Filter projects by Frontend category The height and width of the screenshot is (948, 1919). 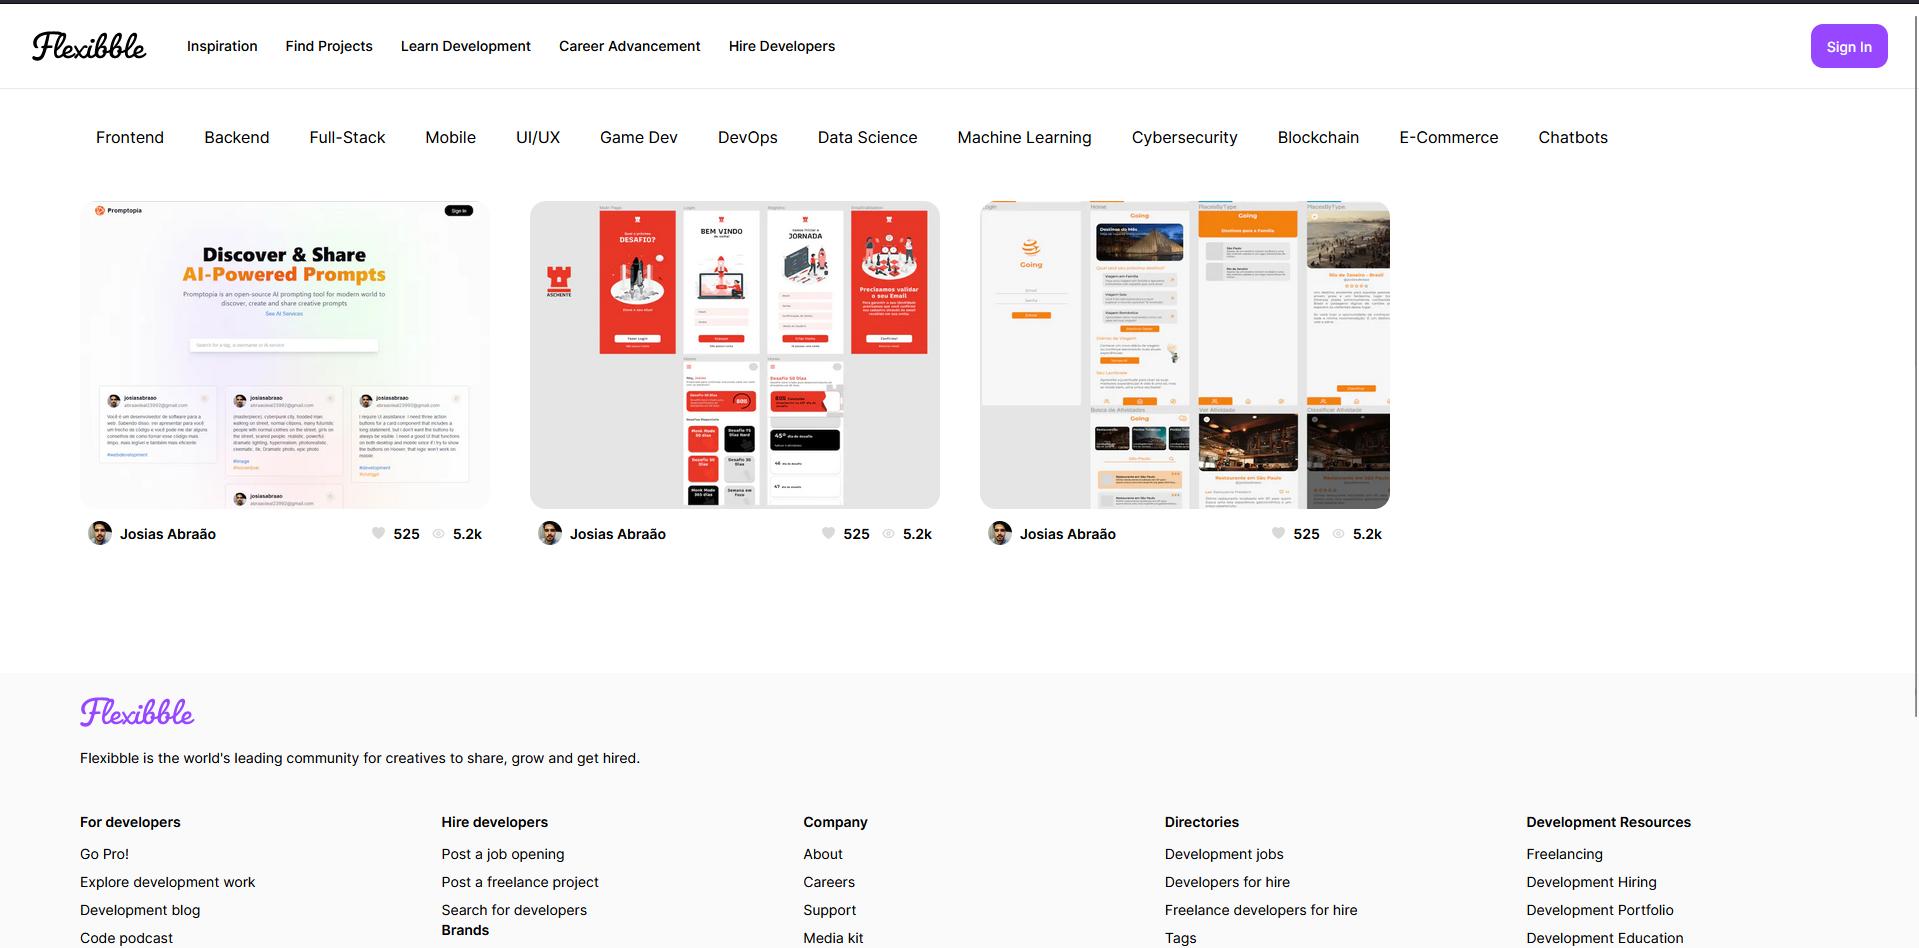pos(130,137)
